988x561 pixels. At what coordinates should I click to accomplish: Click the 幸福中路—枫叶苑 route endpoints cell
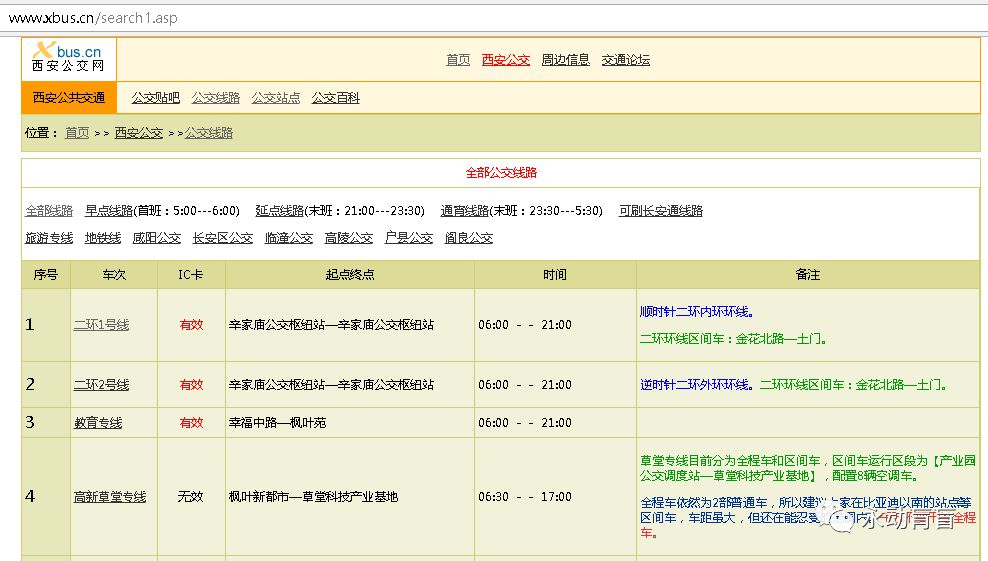pyautogui.click(x=350, y=422)
